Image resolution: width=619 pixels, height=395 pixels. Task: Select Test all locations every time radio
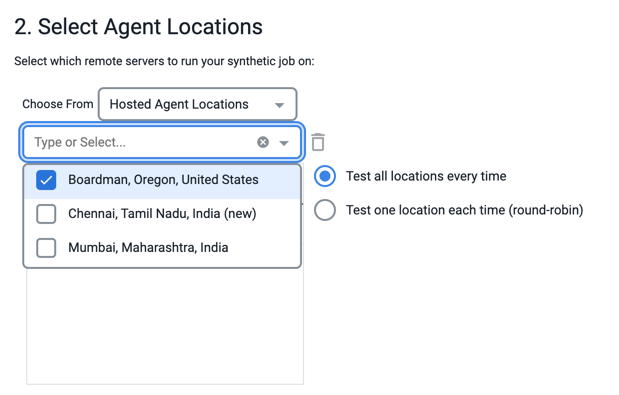coord(325,176)
